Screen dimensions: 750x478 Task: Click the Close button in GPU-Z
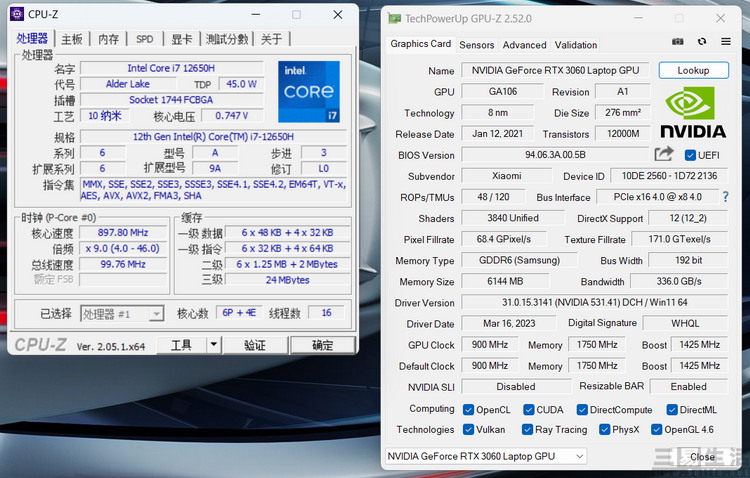click(x=702, y=457)
